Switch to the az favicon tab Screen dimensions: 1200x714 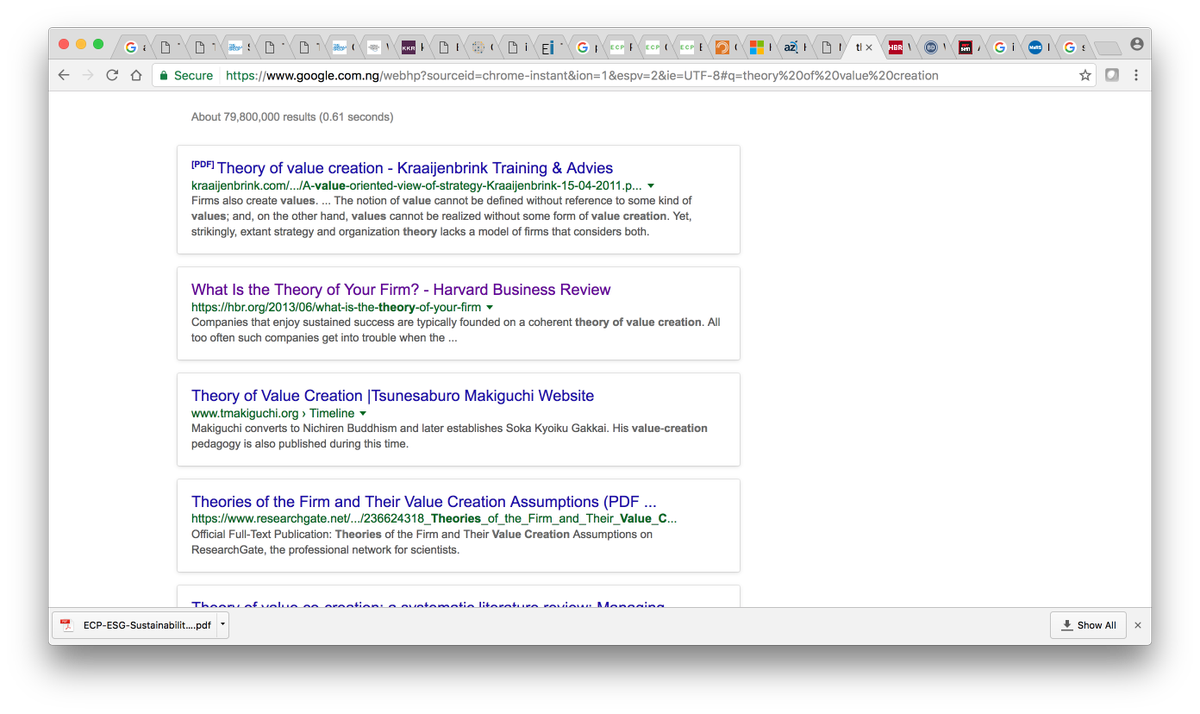791,47
